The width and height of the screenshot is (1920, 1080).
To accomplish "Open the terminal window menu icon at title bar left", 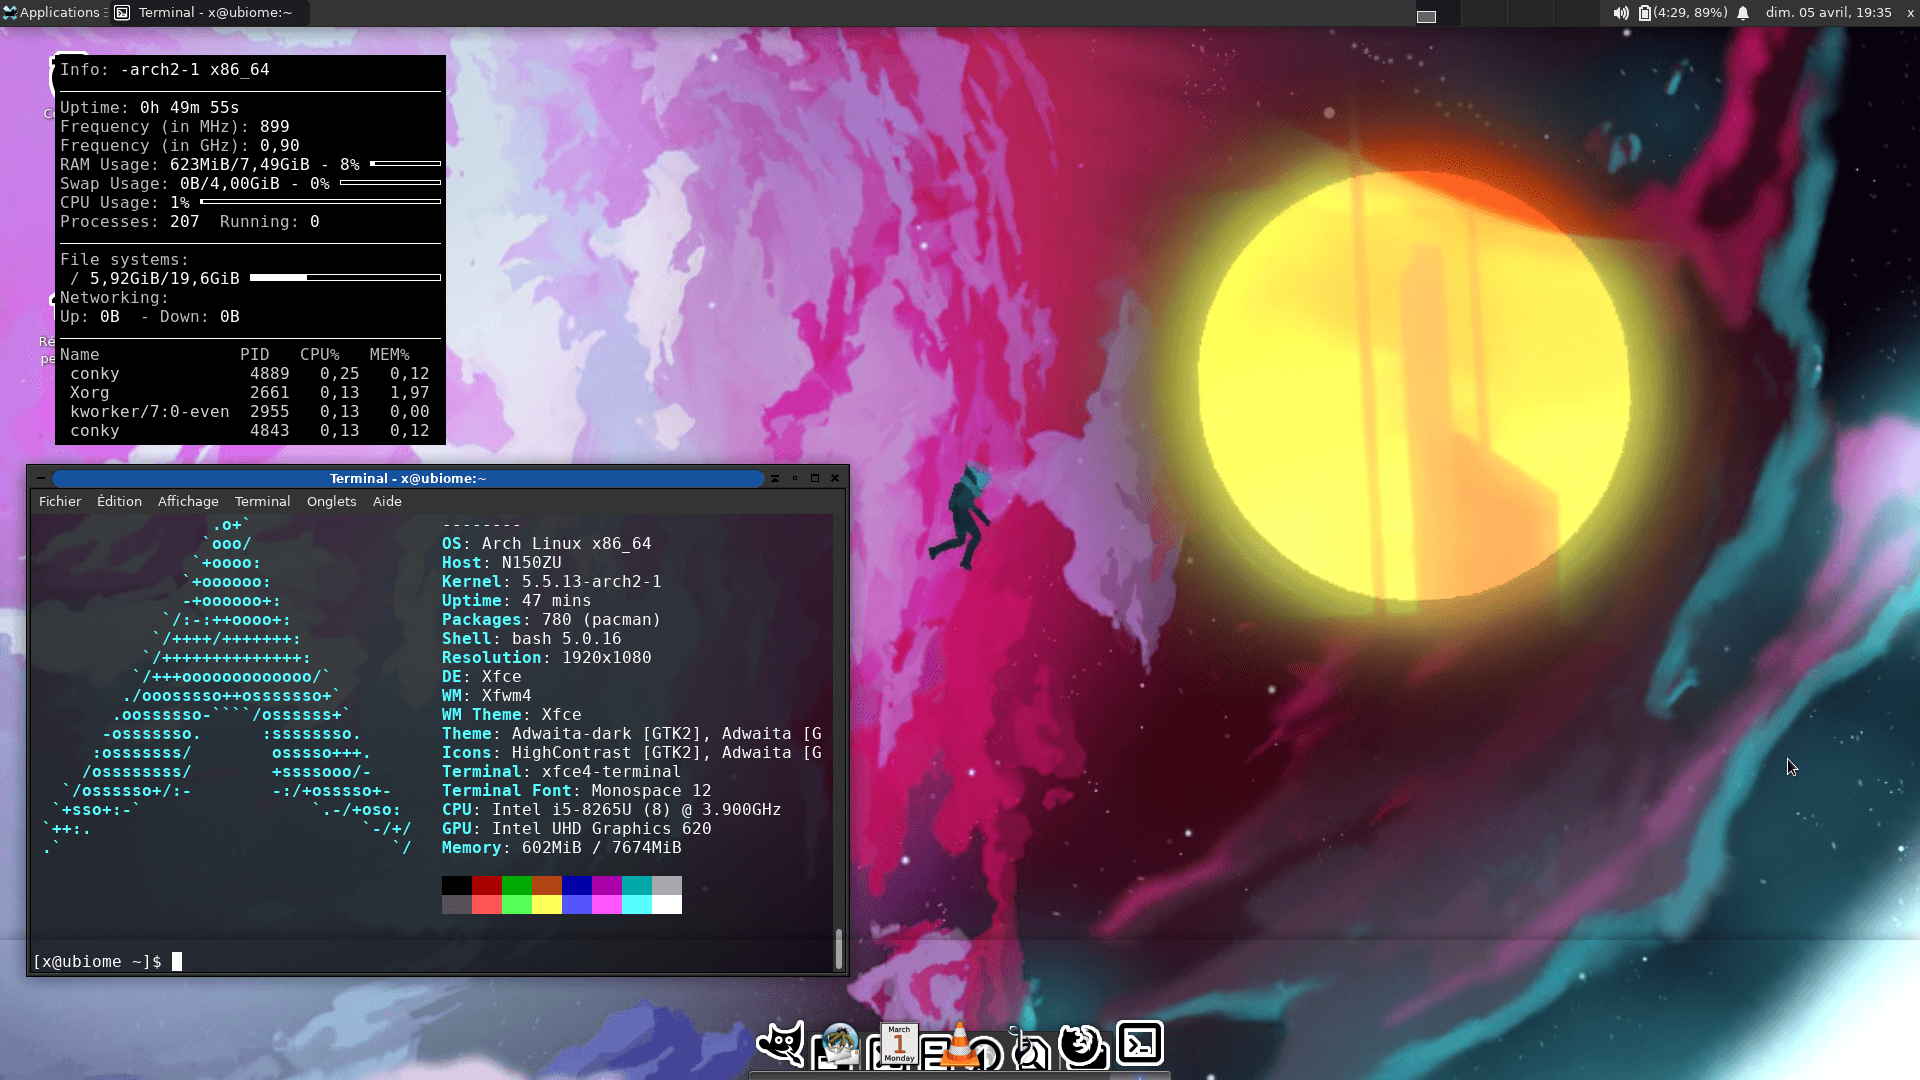I will [x=40, y=478].
